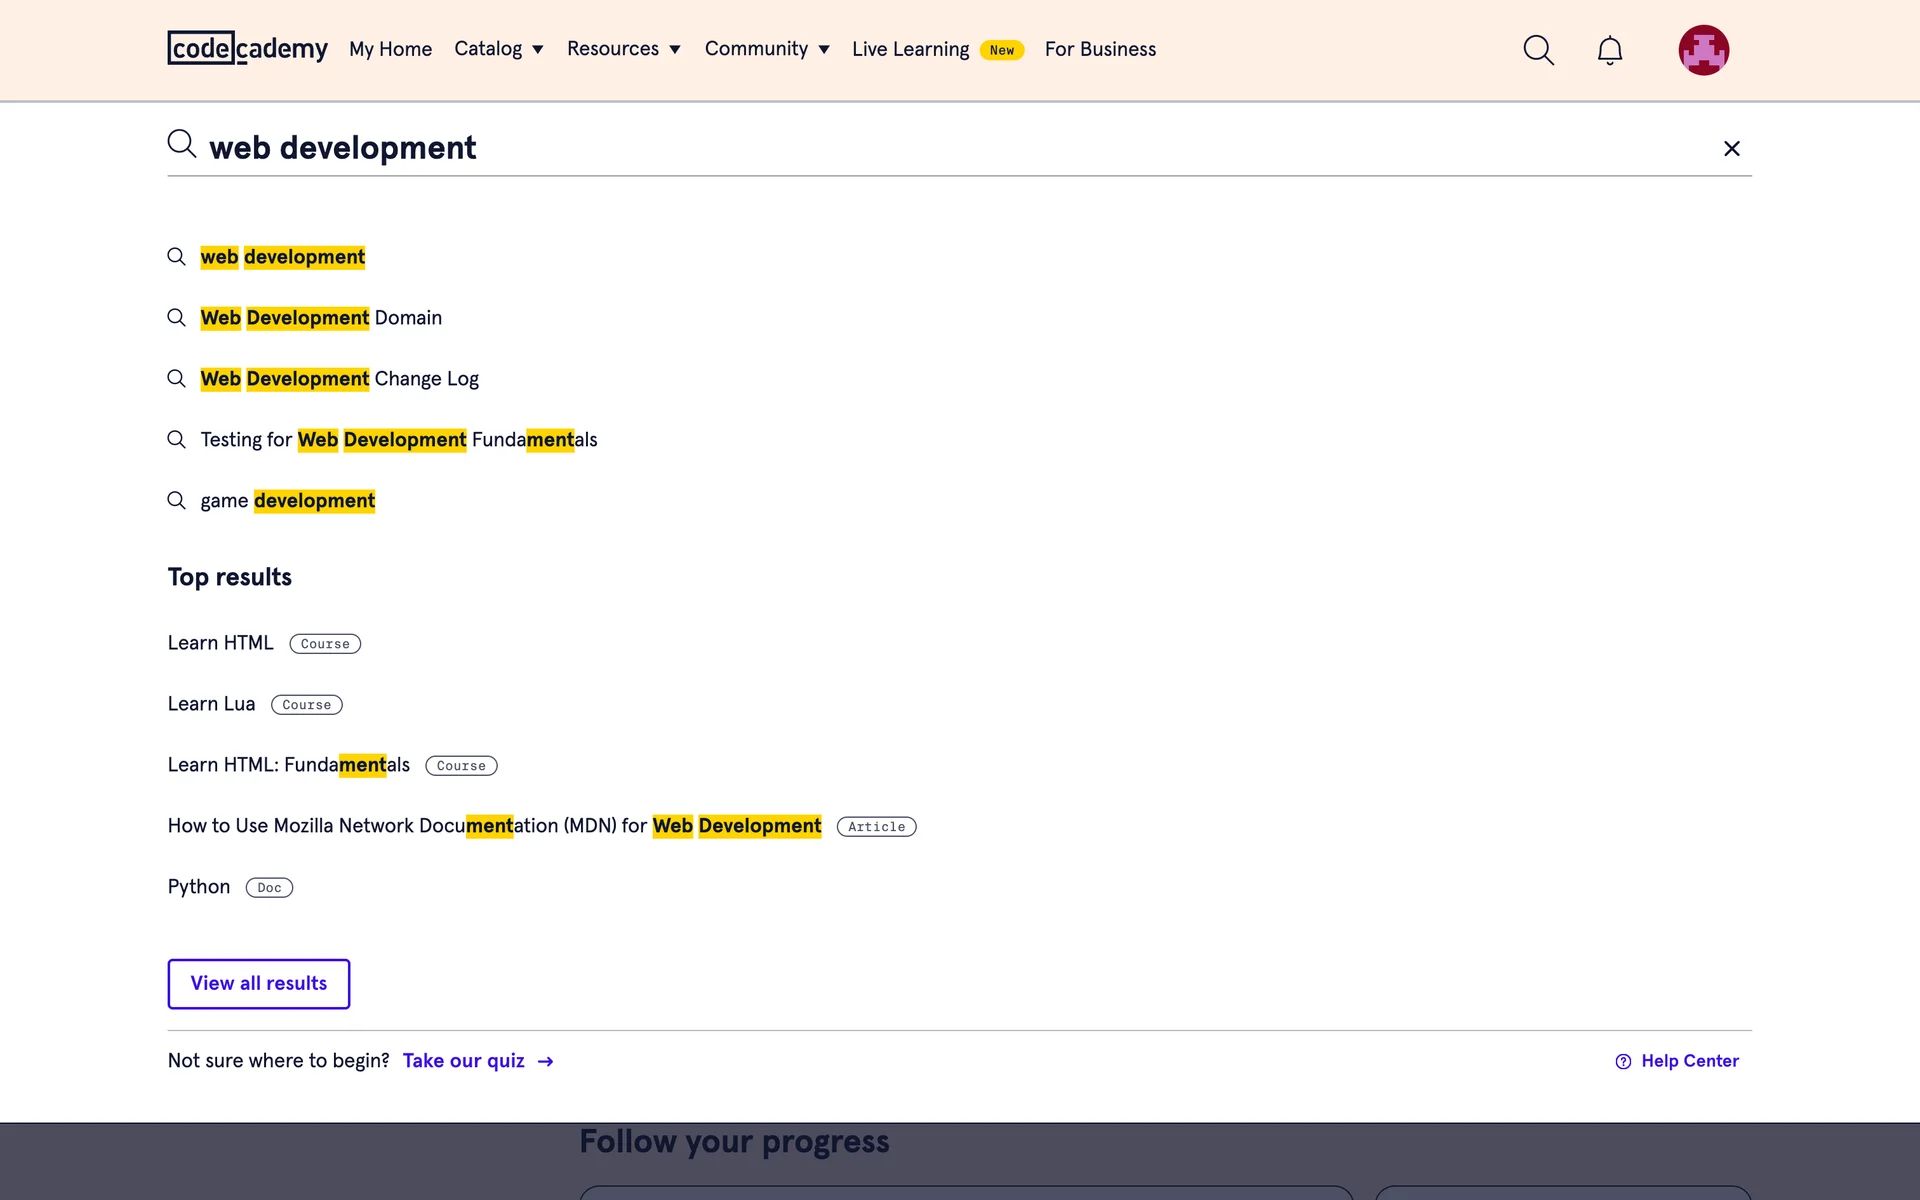
Task: Select game development suggestion
Action: pos(287,501)
